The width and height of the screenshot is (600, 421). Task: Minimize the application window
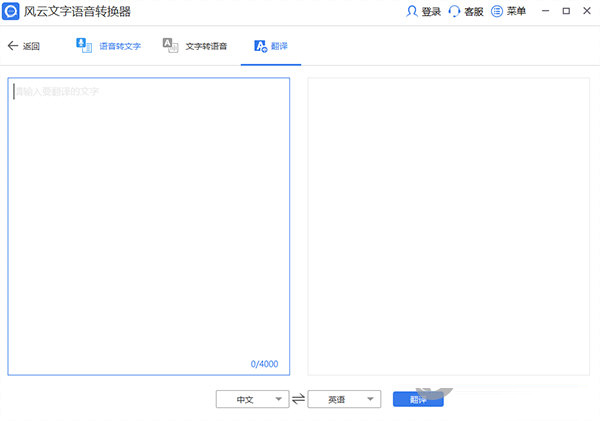coord(546,12)
